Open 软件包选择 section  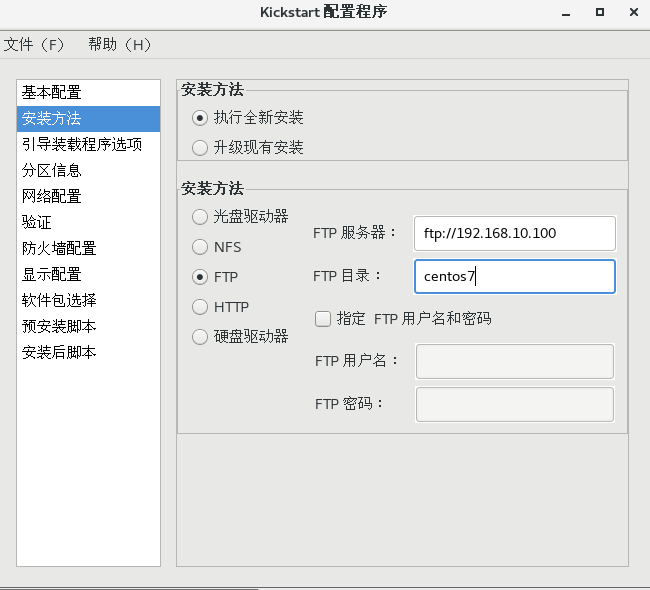point(88,300)
